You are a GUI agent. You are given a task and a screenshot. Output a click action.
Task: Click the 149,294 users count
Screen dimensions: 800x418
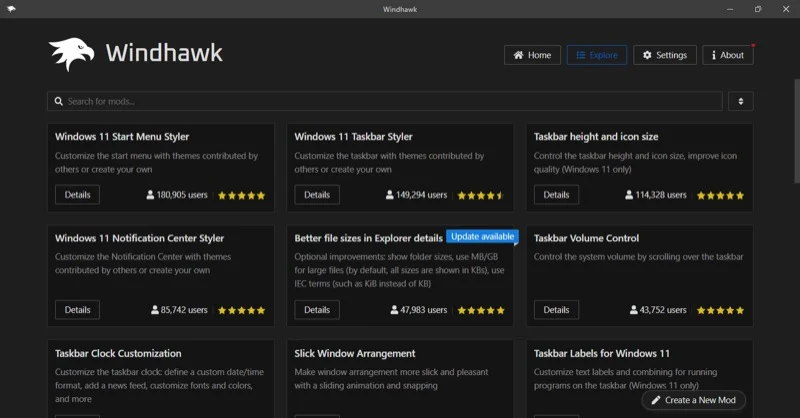pos(421,195)
